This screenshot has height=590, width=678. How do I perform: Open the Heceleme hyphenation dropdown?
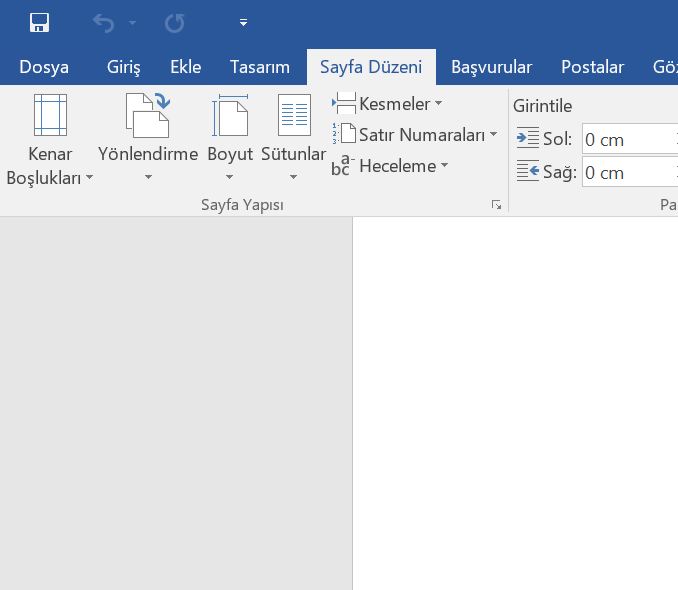click(x=392, y=166)
